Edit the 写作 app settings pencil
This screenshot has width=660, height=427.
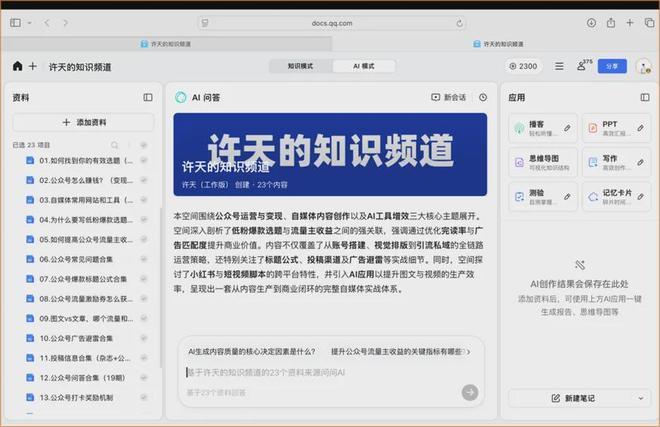click(640, 162)
